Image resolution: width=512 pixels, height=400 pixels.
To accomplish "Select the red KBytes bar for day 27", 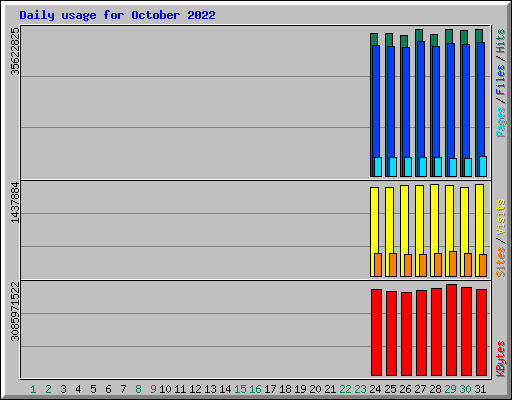I will pos(421,333).
